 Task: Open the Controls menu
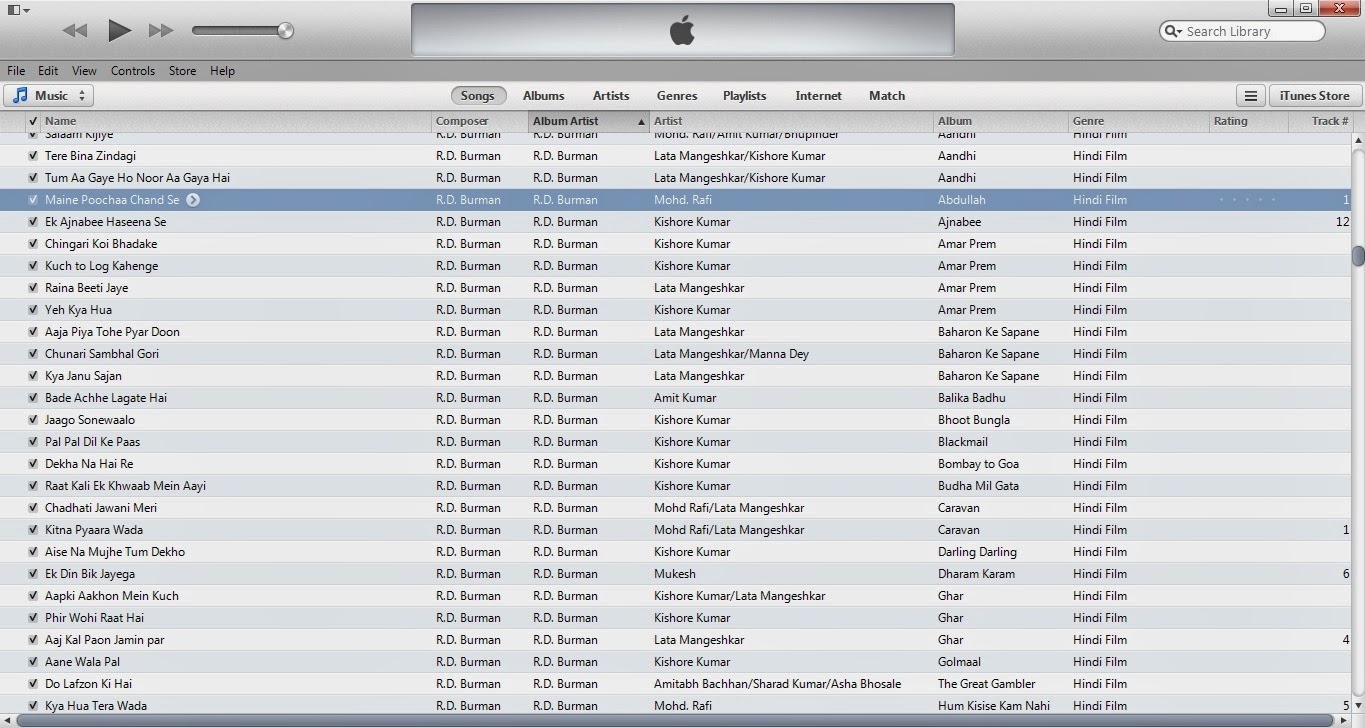pyautogui.click(x=133, y=71)
